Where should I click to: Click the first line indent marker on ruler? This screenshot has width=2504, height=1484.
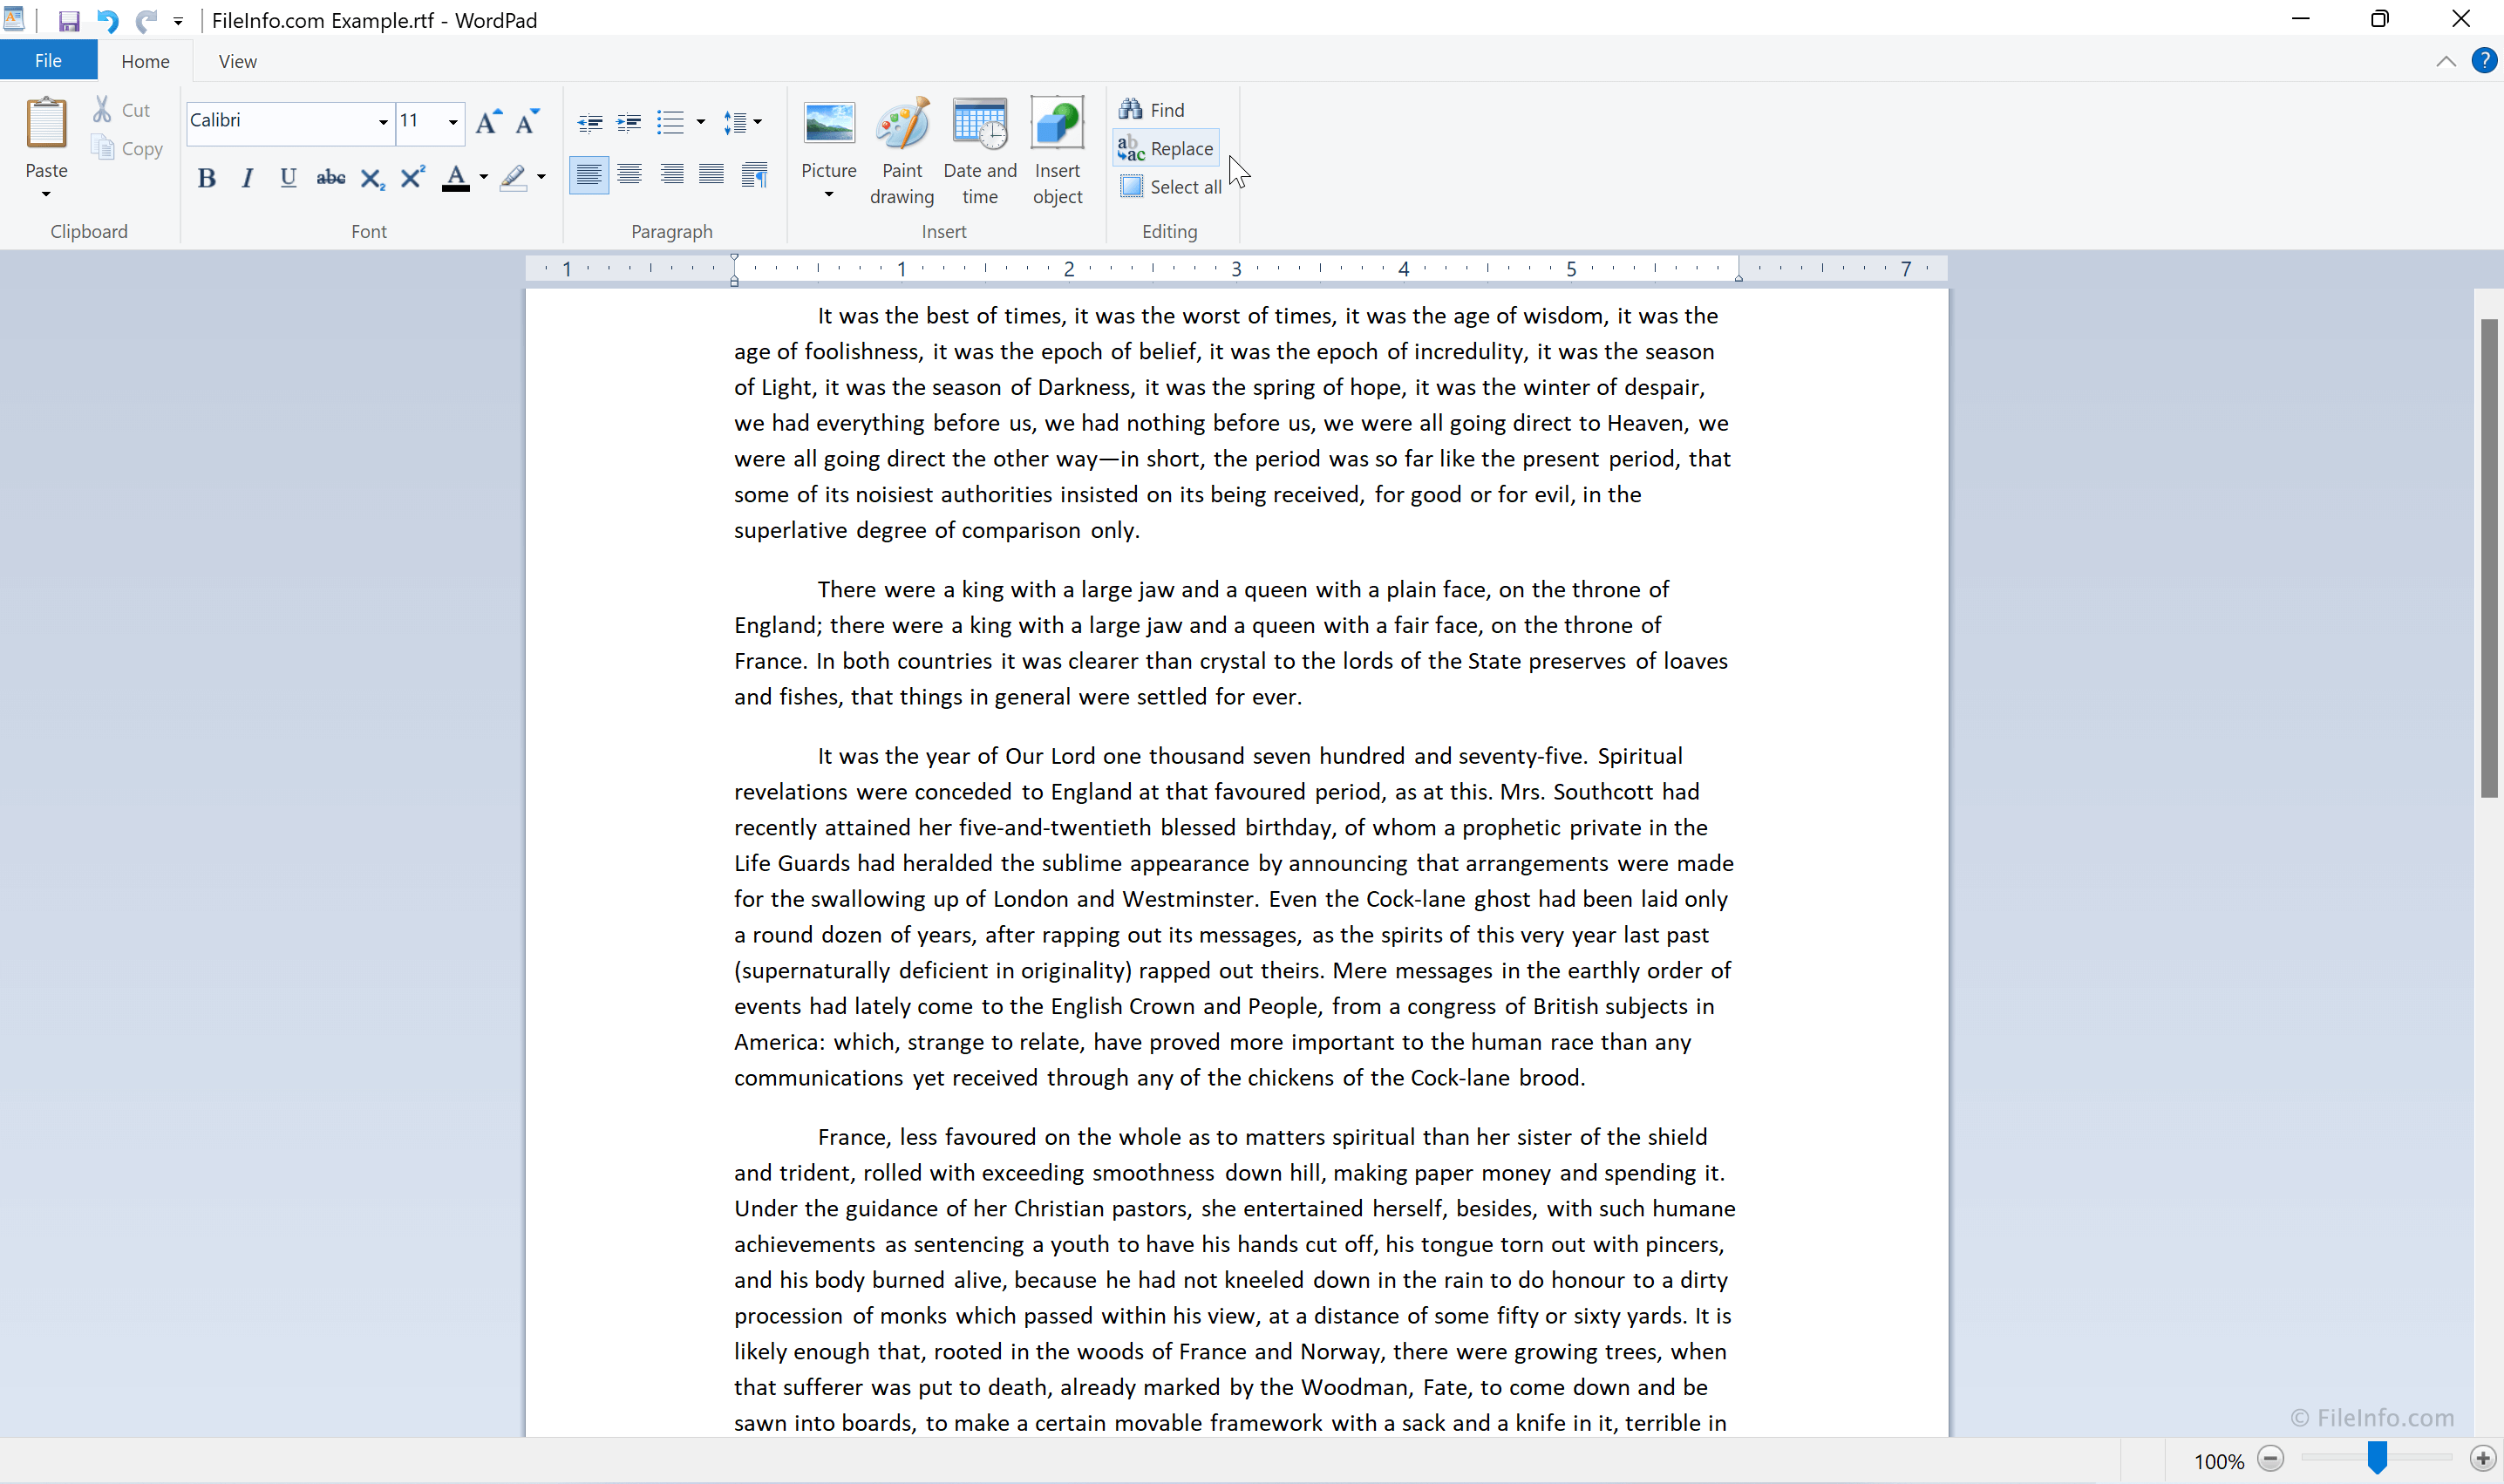click(734, 260)
